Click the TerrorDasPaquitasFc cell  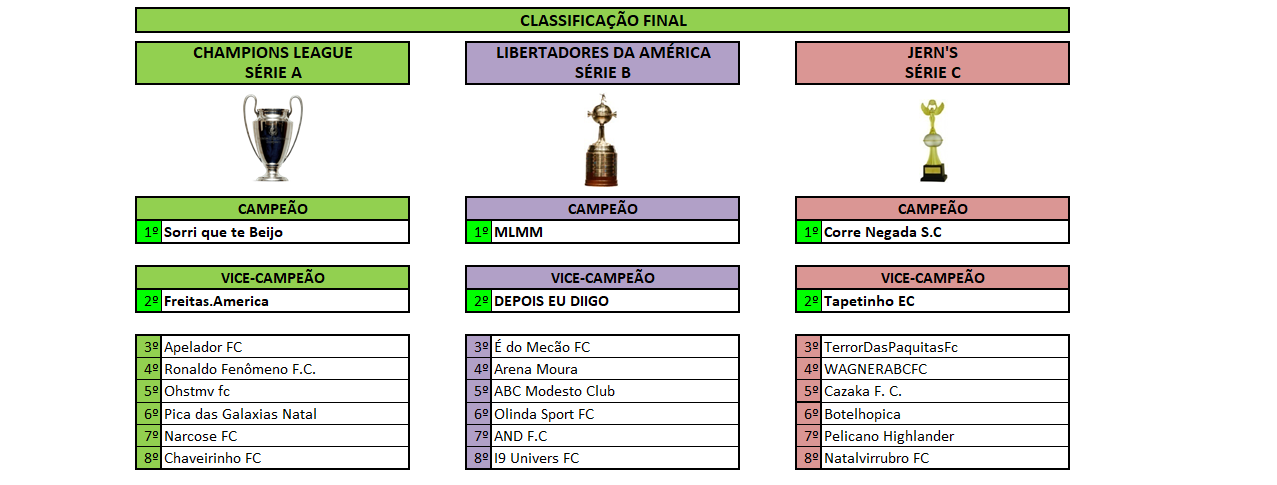click(x=945, y=347)
